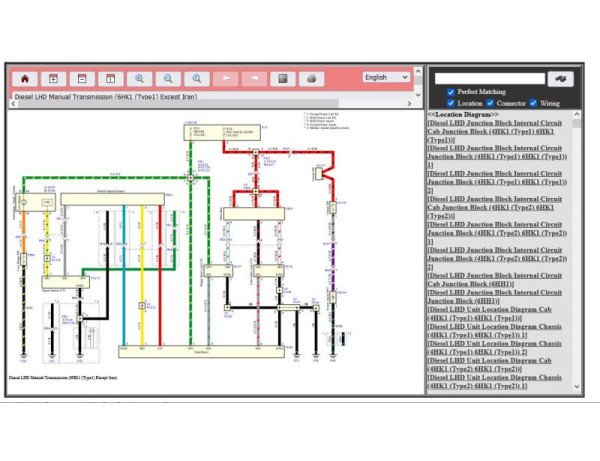Click the expand panel toolbar button

pyautogui.click(x=53, y=78)
